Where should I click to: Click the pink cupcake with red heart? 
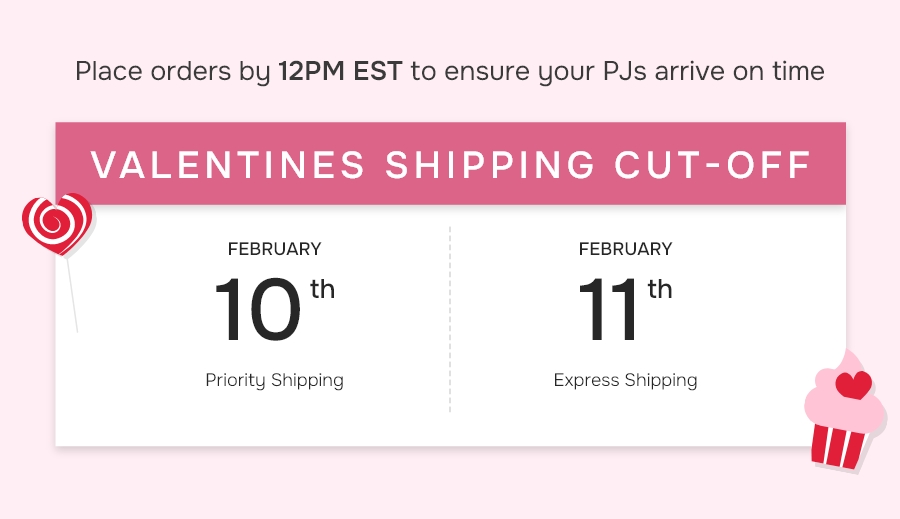[x=844, y=411]
